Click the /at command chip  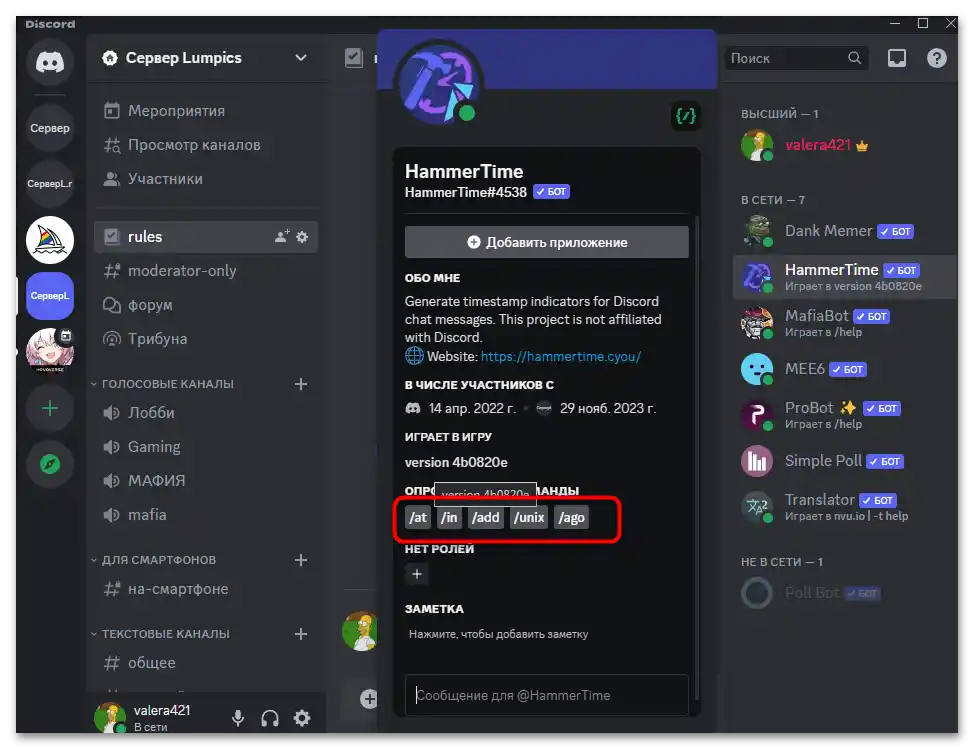pyautogui.click(x=418, y=517)
